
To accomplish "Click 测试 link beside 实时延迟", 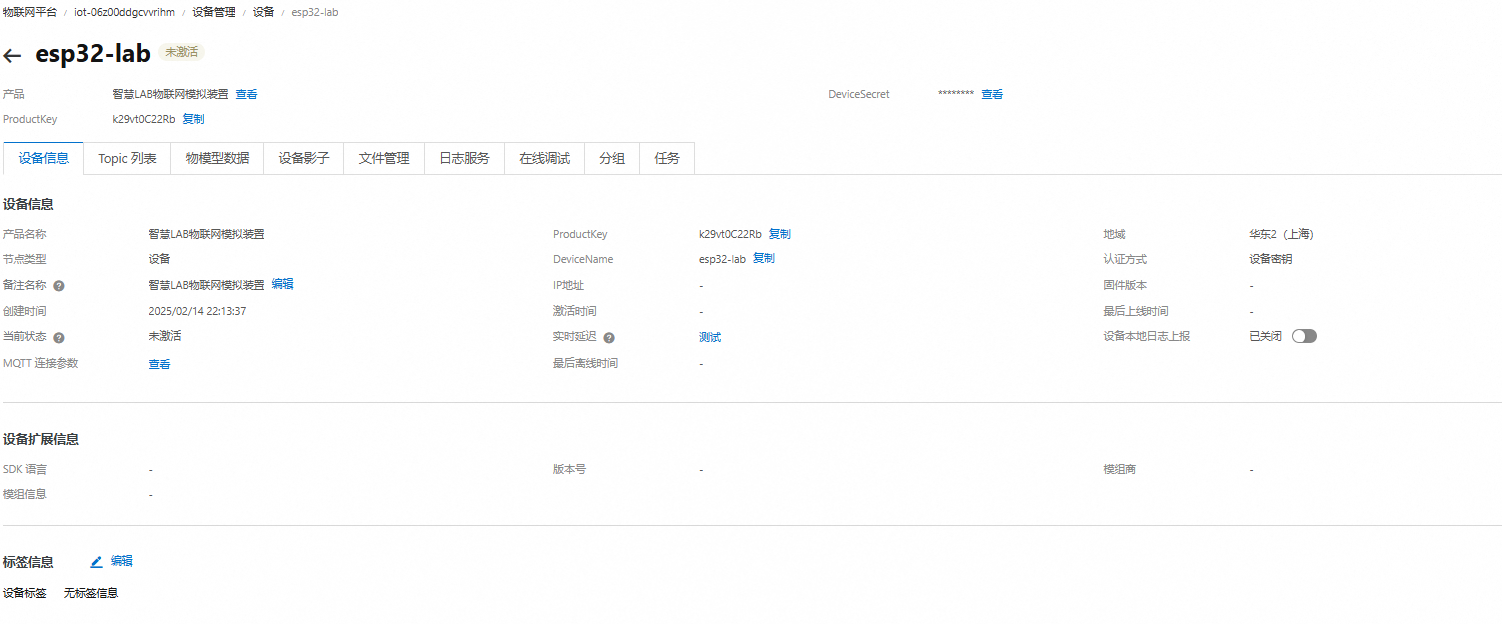I will click(x=710, y=337).
